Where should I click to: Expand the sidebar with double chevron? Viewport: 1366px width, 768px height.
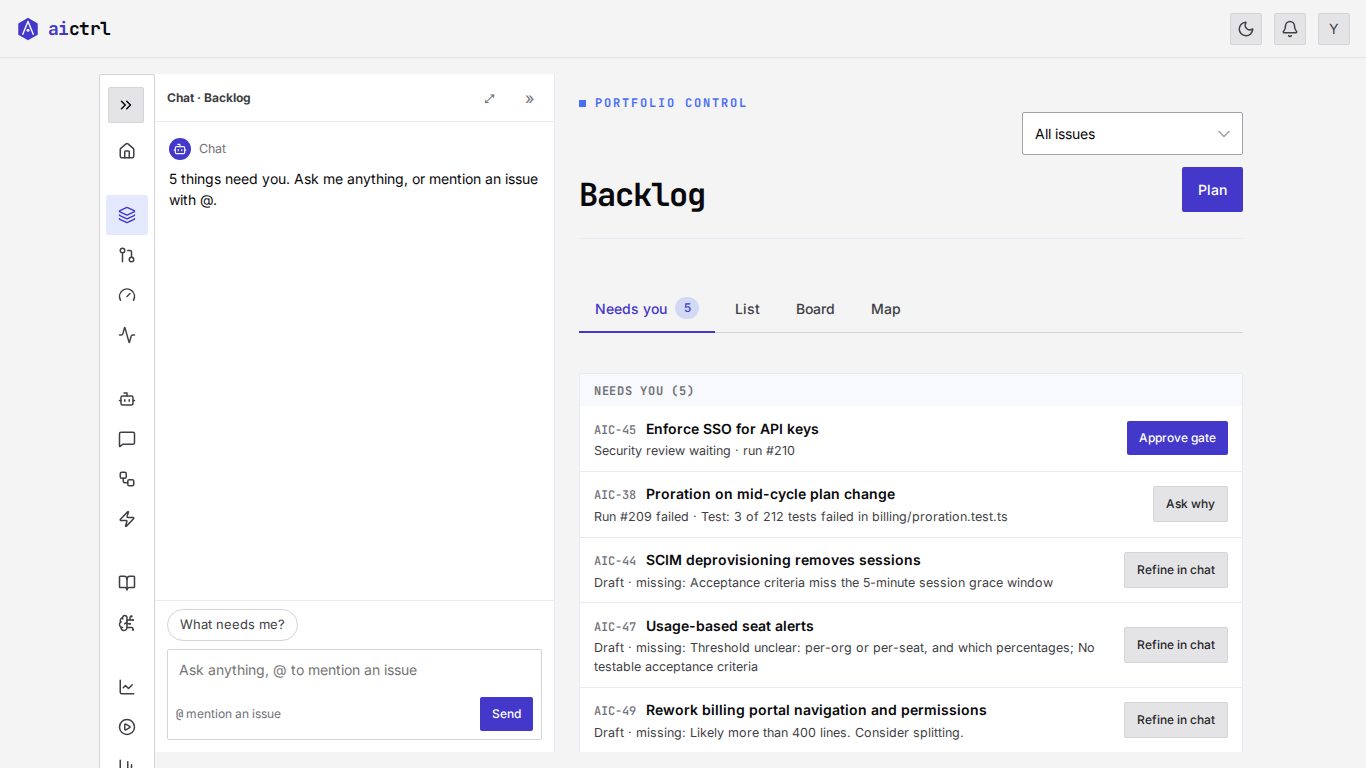[126, 105]
